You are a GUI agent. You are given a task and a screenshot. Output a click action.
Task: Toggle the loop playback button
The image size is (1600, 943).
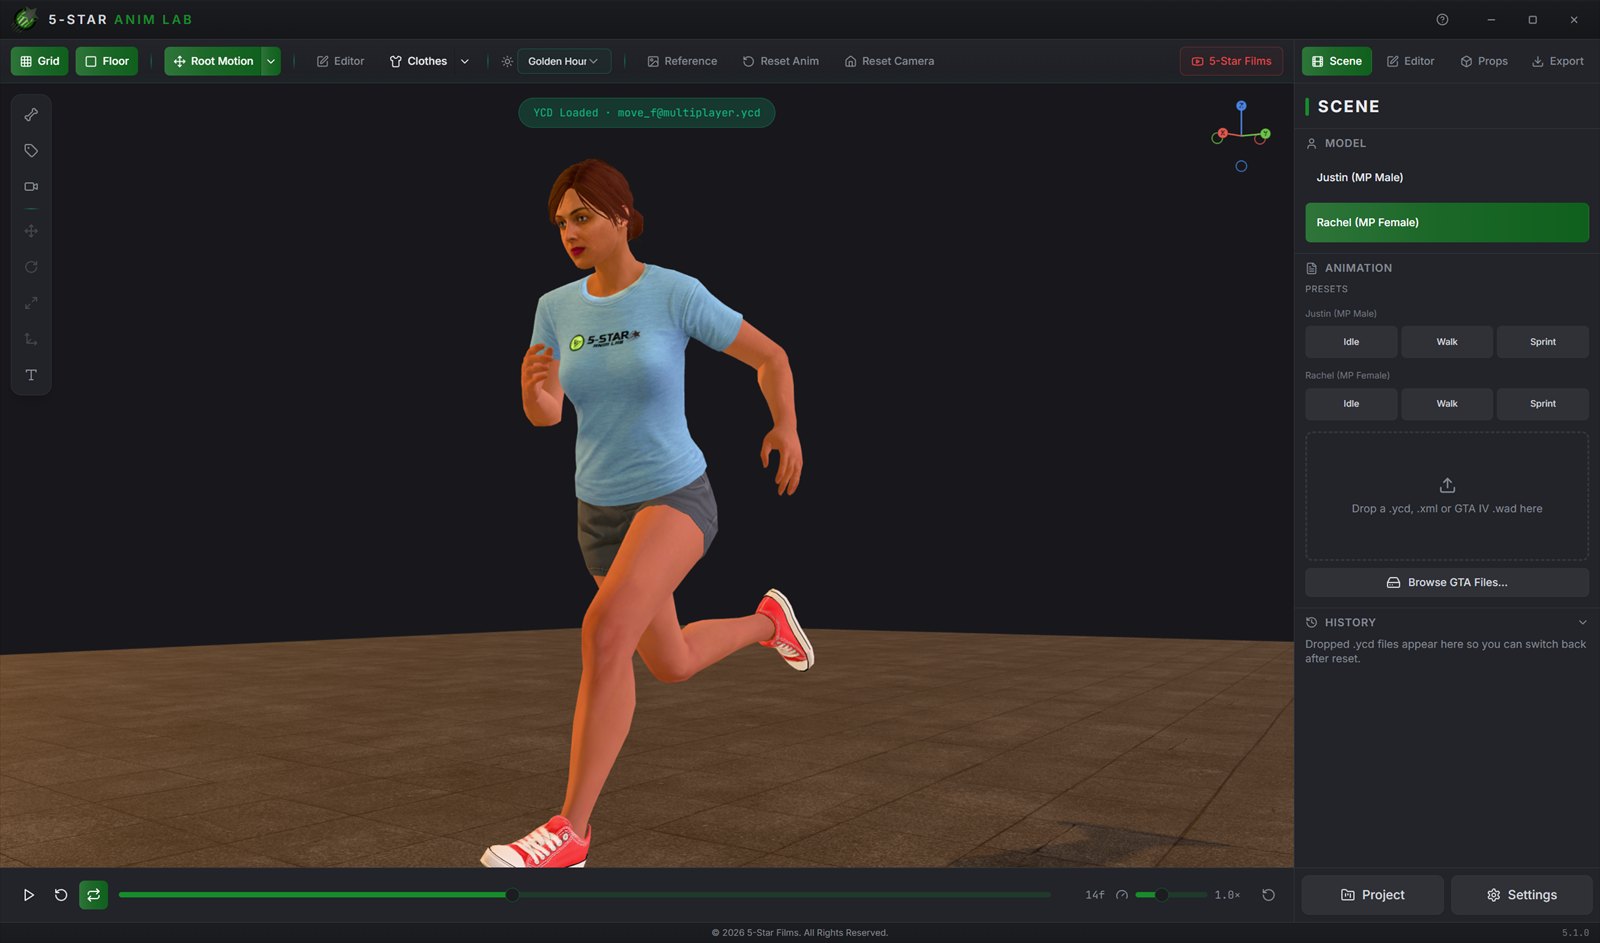point(93,895)
